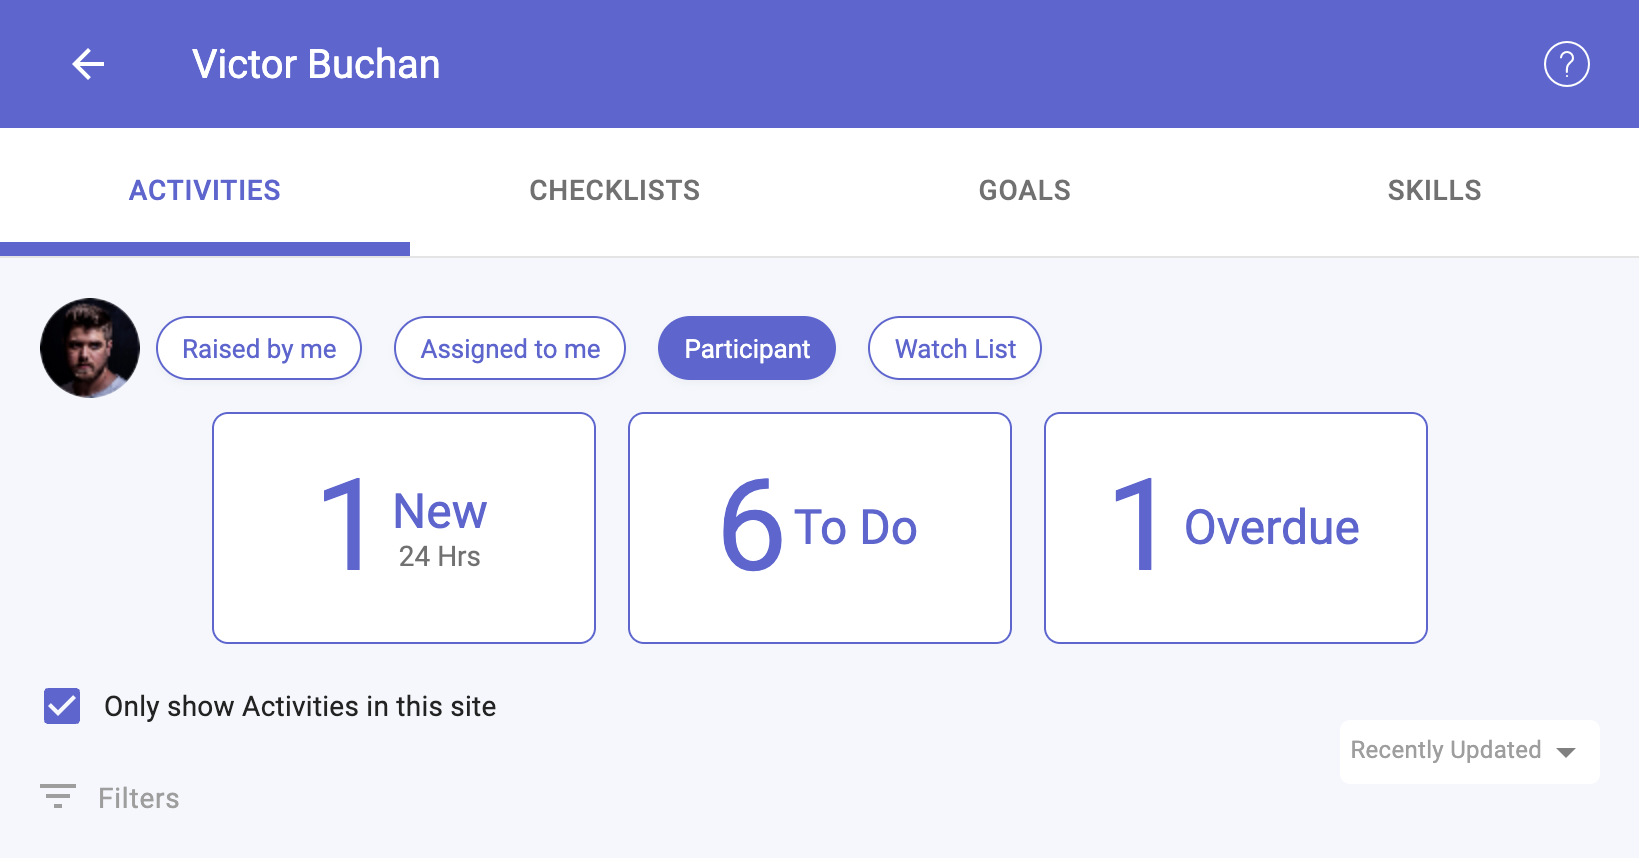Open the Skills tab

[x=1434, y=190]
